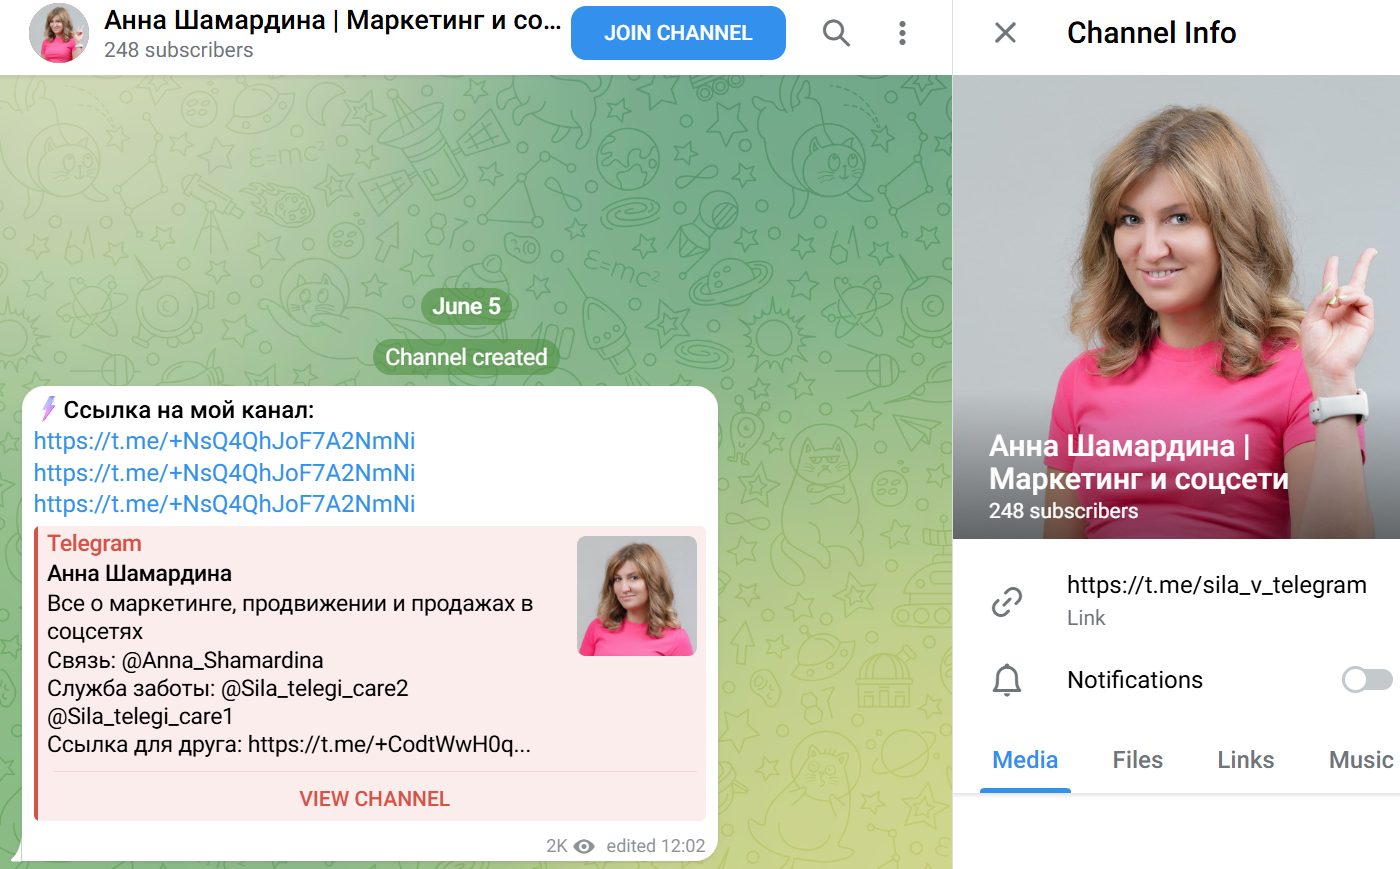Click the Telegram title in the link preview
Viewport: 1400px width, 869px height.
click(94, 544)
